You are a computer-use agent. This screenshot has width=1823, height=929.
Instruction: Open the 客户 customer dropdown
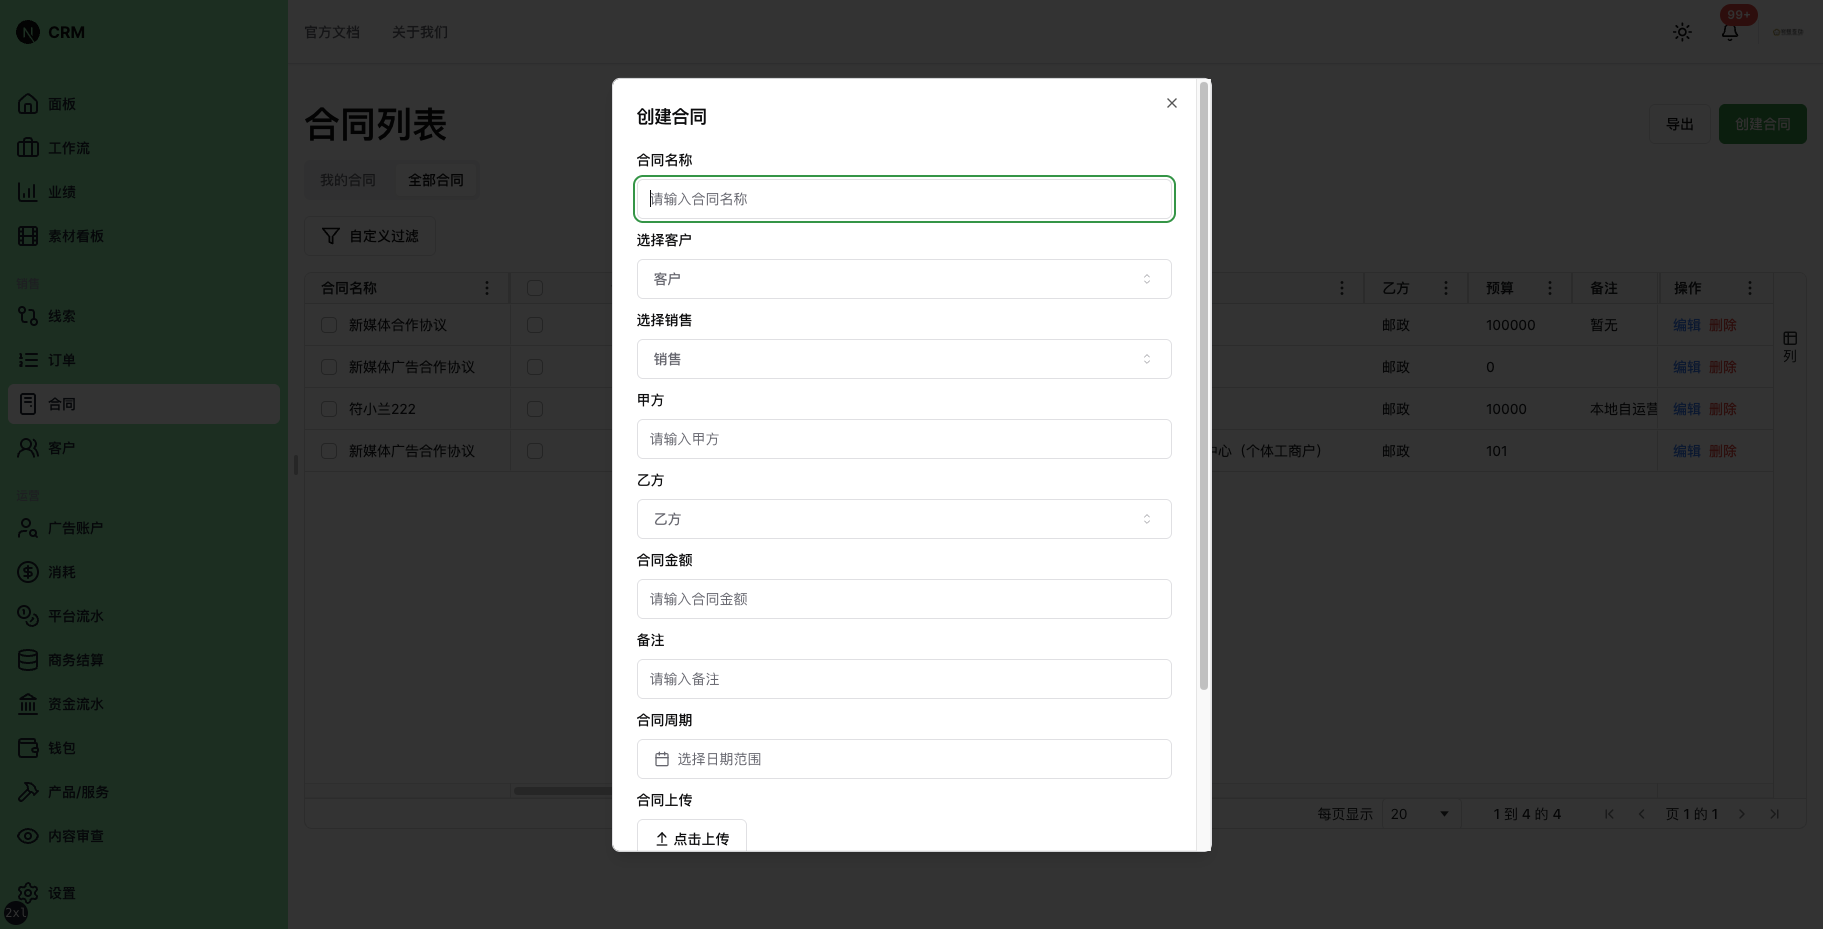[903, 279]
